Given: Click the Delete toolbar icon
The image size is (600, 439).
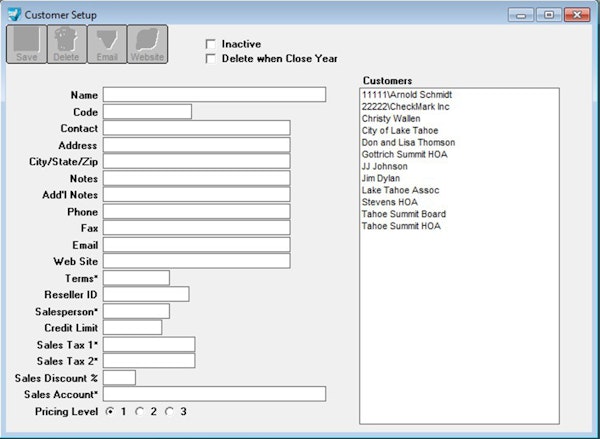Looking at the screenshot, I should pos(66,45).
